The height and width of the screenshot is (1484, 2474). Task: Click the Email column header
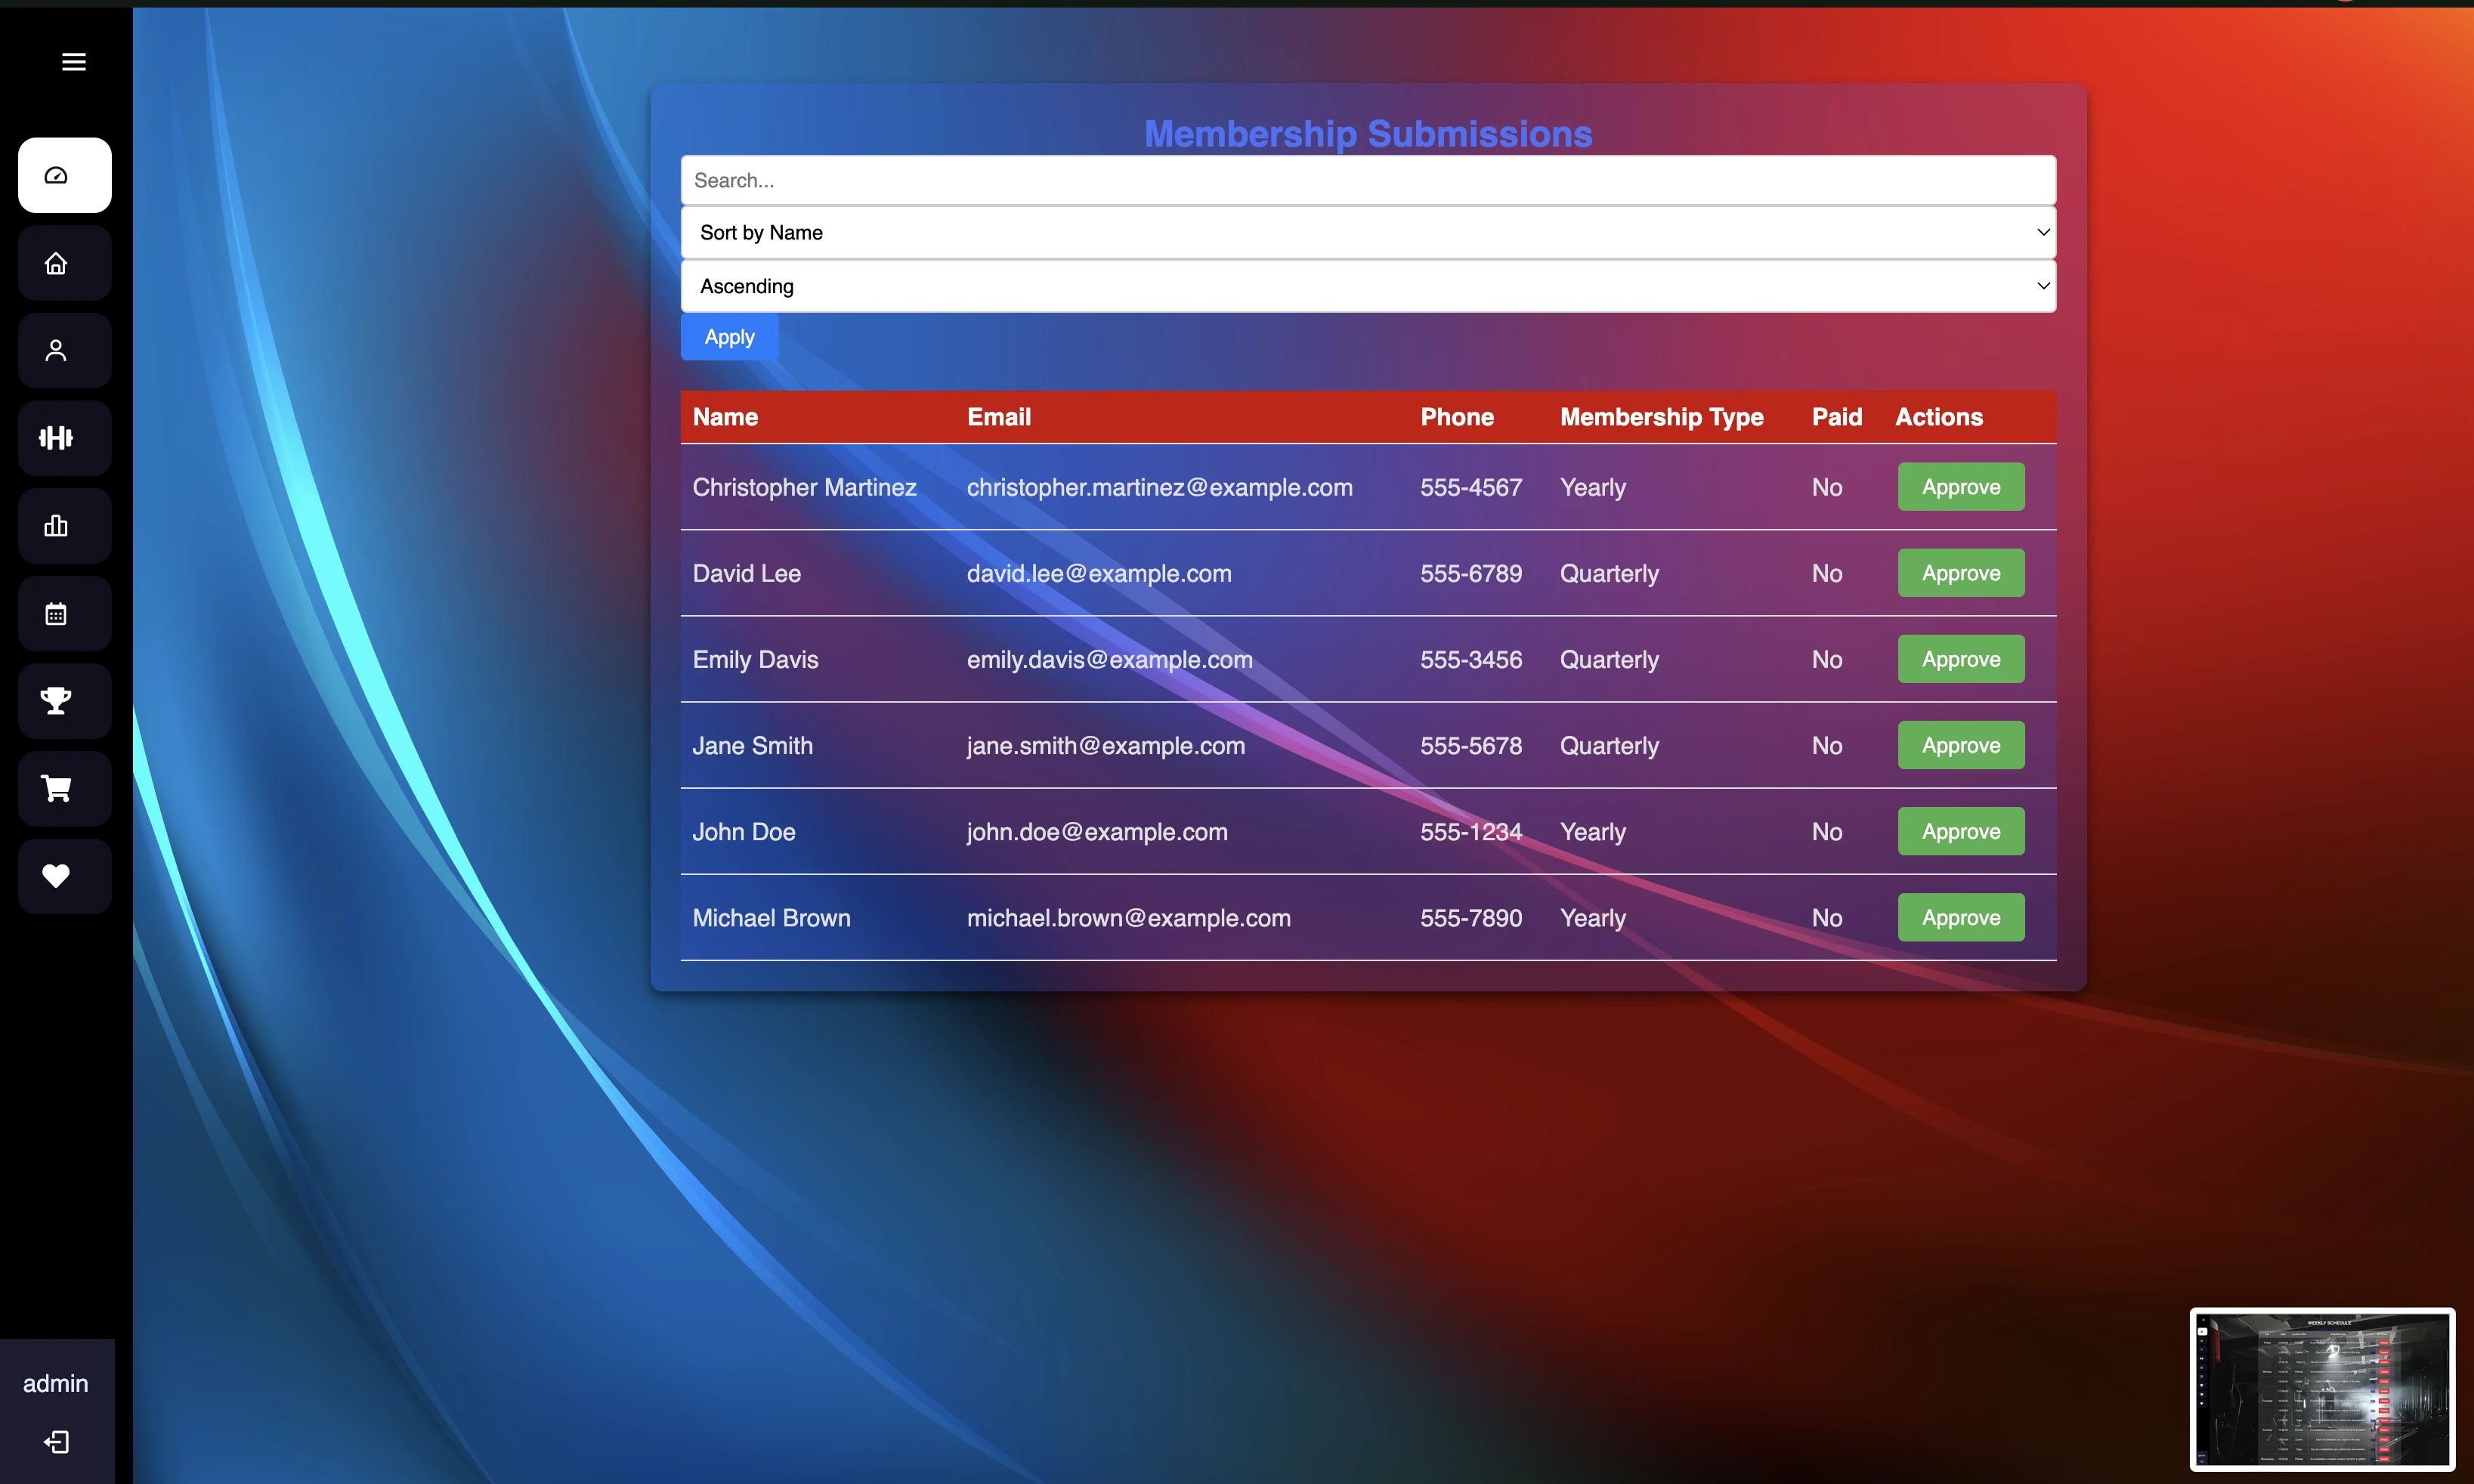click(998, 417)
